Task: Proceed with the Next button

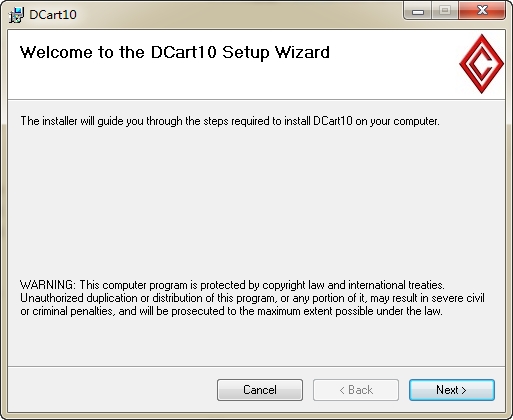Action: 452,390
